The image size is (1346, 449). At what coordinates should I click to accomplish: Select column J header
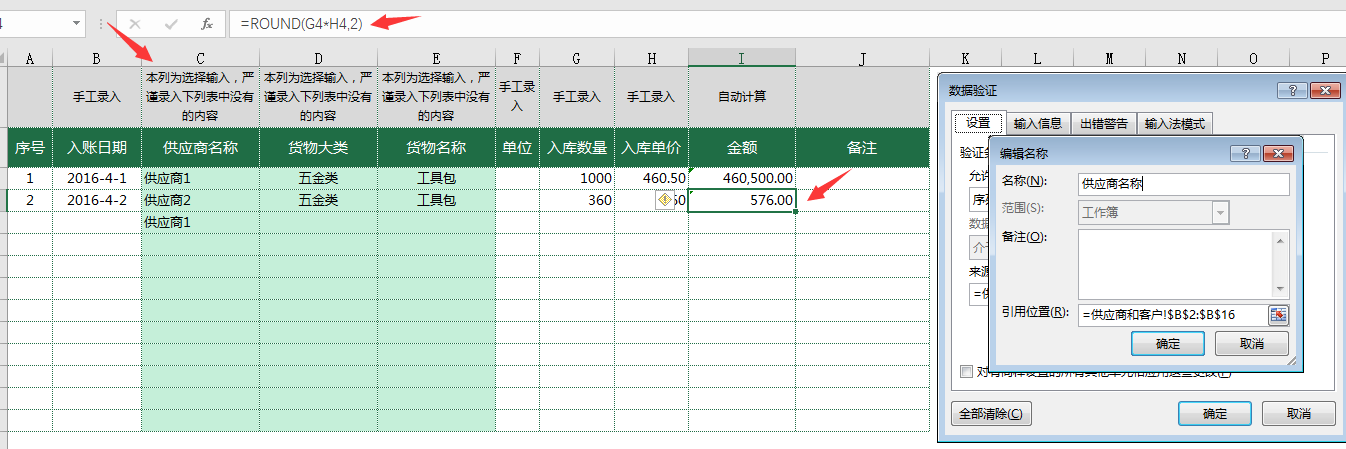coord(862,59)
